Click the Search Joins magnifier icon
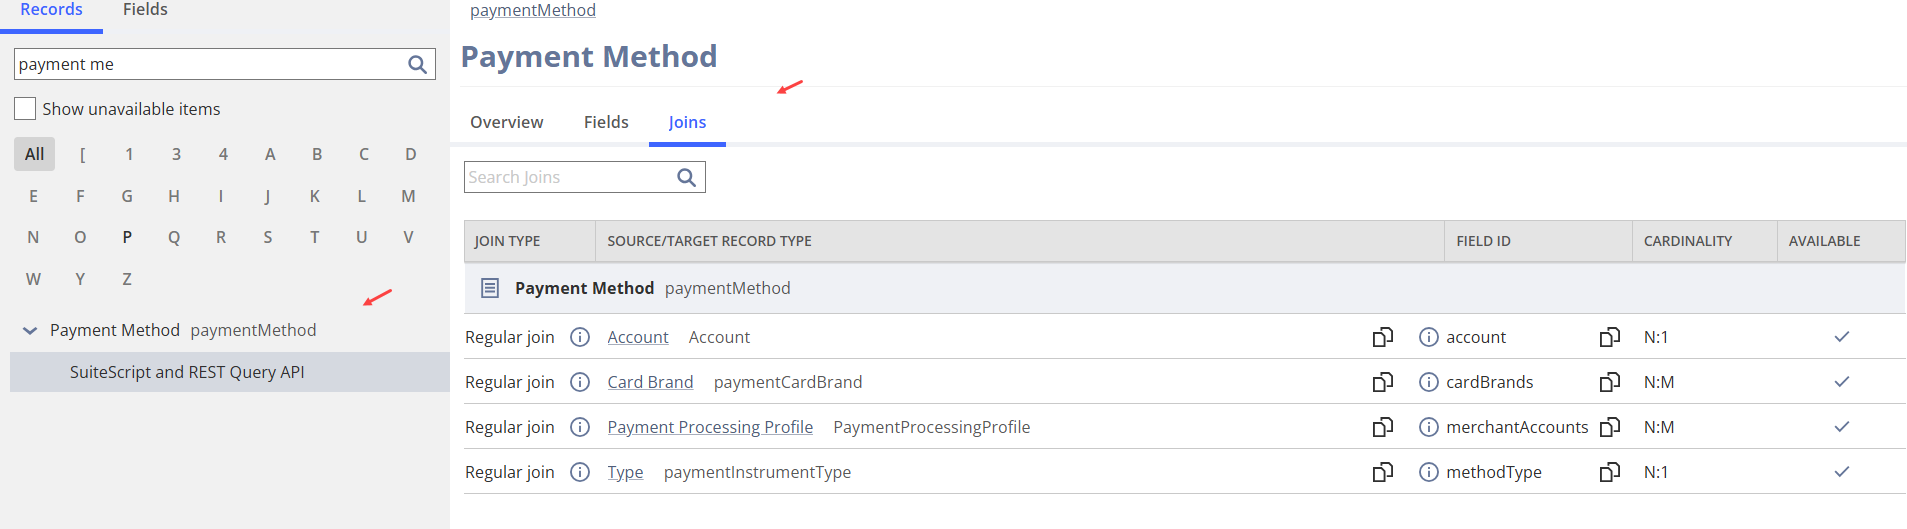1907x529 pixels. click(686, 178)
